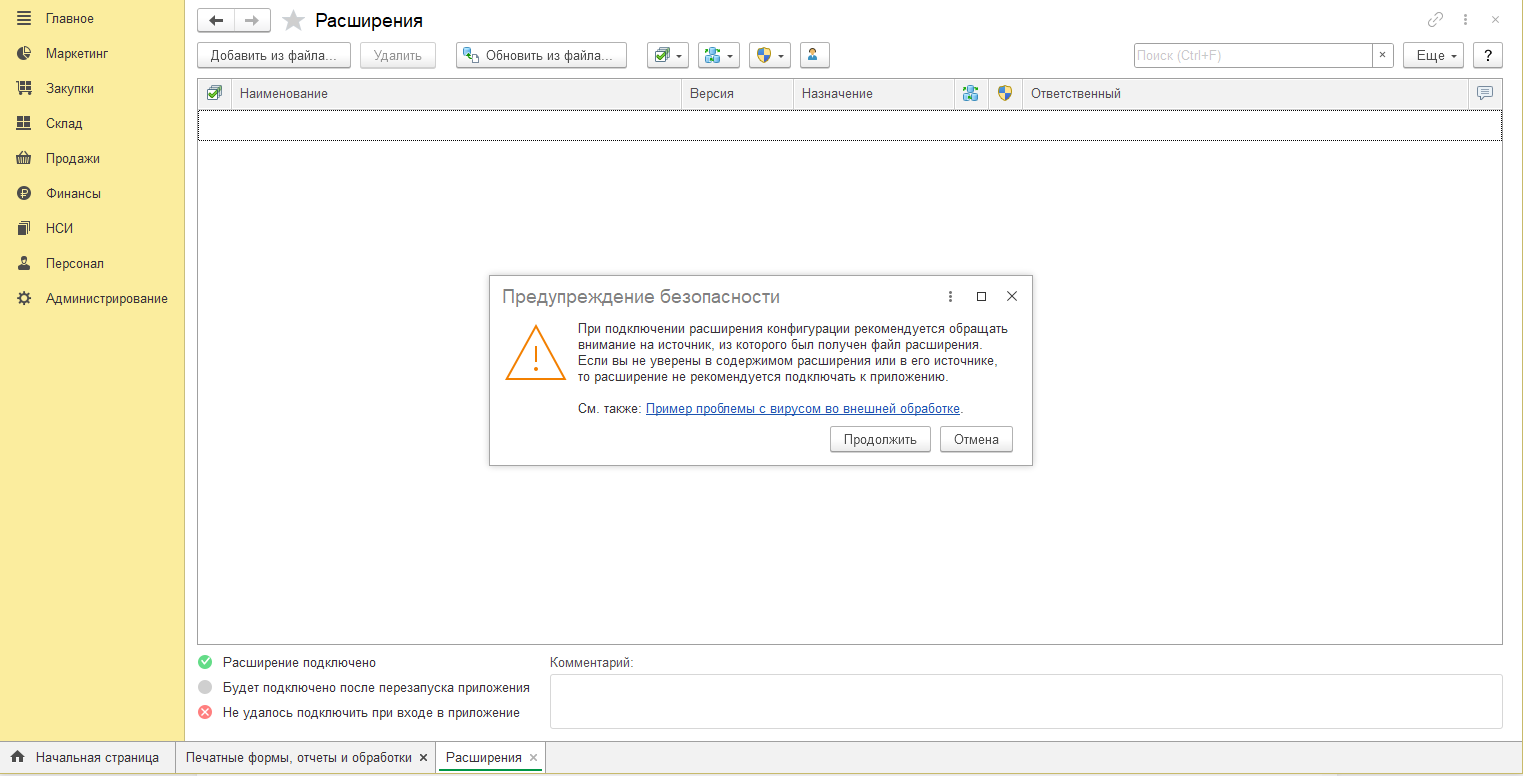
Task: Click the forward navigation arrow
Action: [252, 21]
